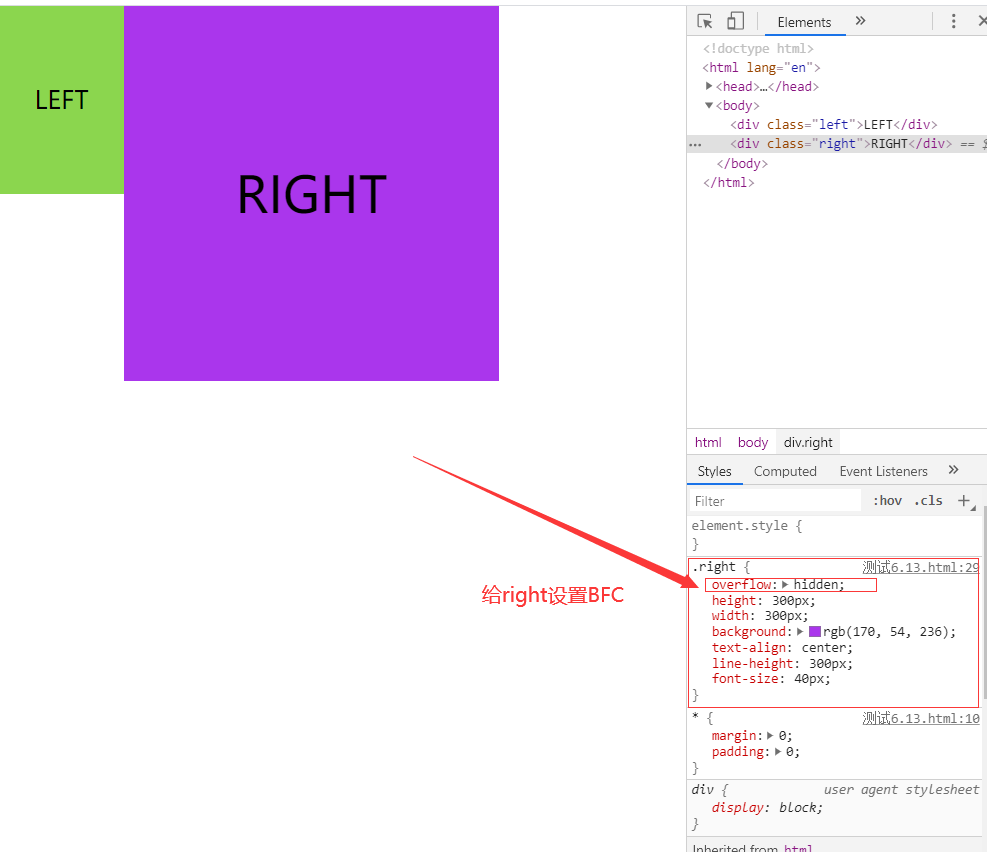This screenshot has width=987, height=852.
Task: Select the div class left DOM node
Action: click(833, 125)
